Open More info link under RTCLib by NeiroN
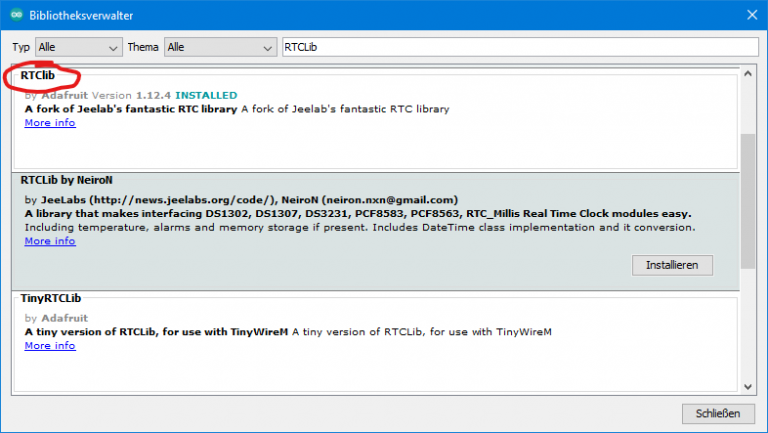768x433 pixels. (x=50, y=241)
